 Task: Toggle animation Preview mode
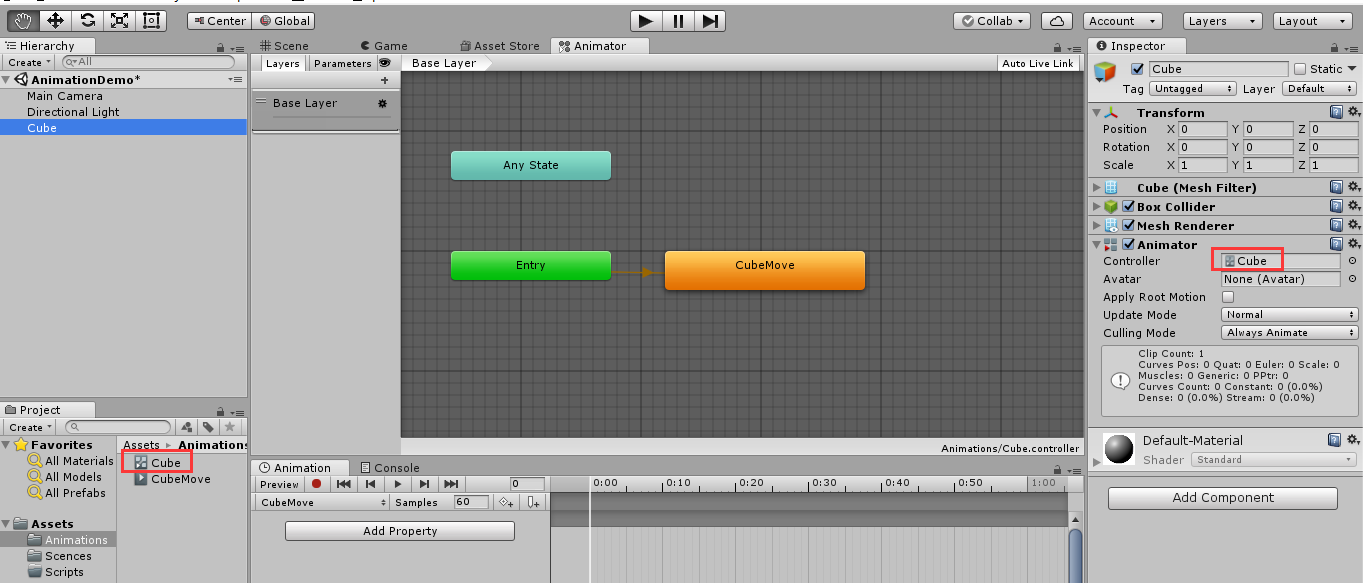(279, 484)
